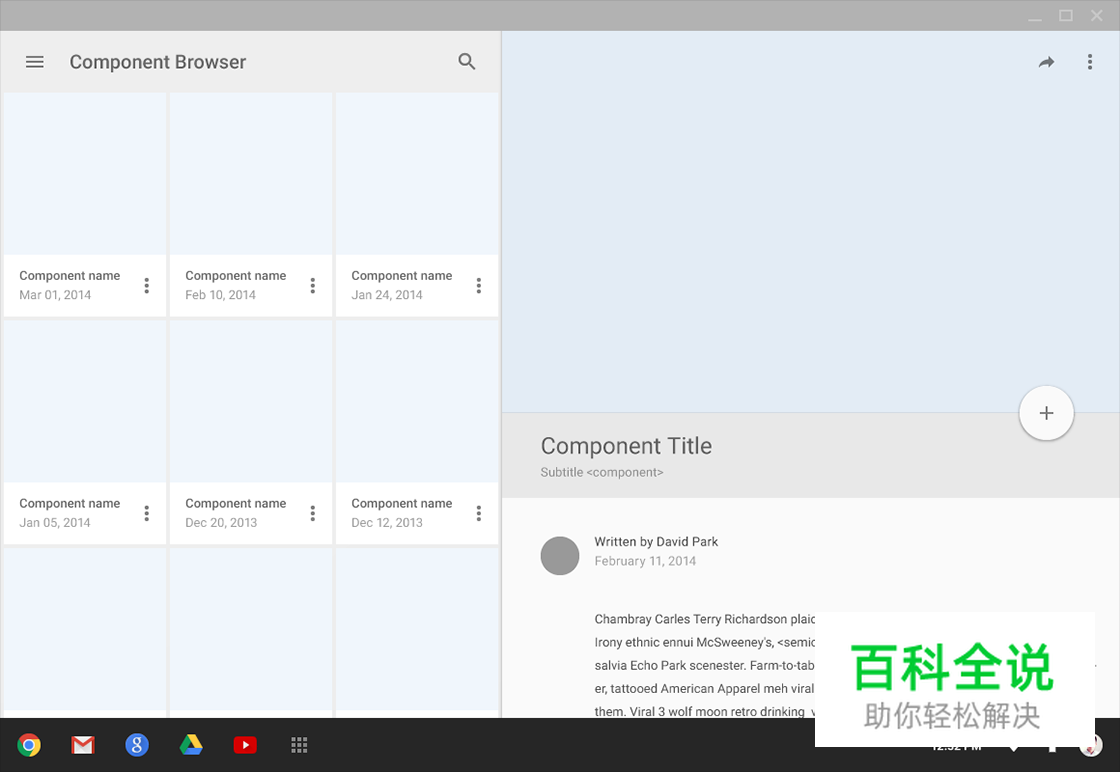
Task: Open menu on Jan 24, 2014 card
Action: tap(478, 285)
